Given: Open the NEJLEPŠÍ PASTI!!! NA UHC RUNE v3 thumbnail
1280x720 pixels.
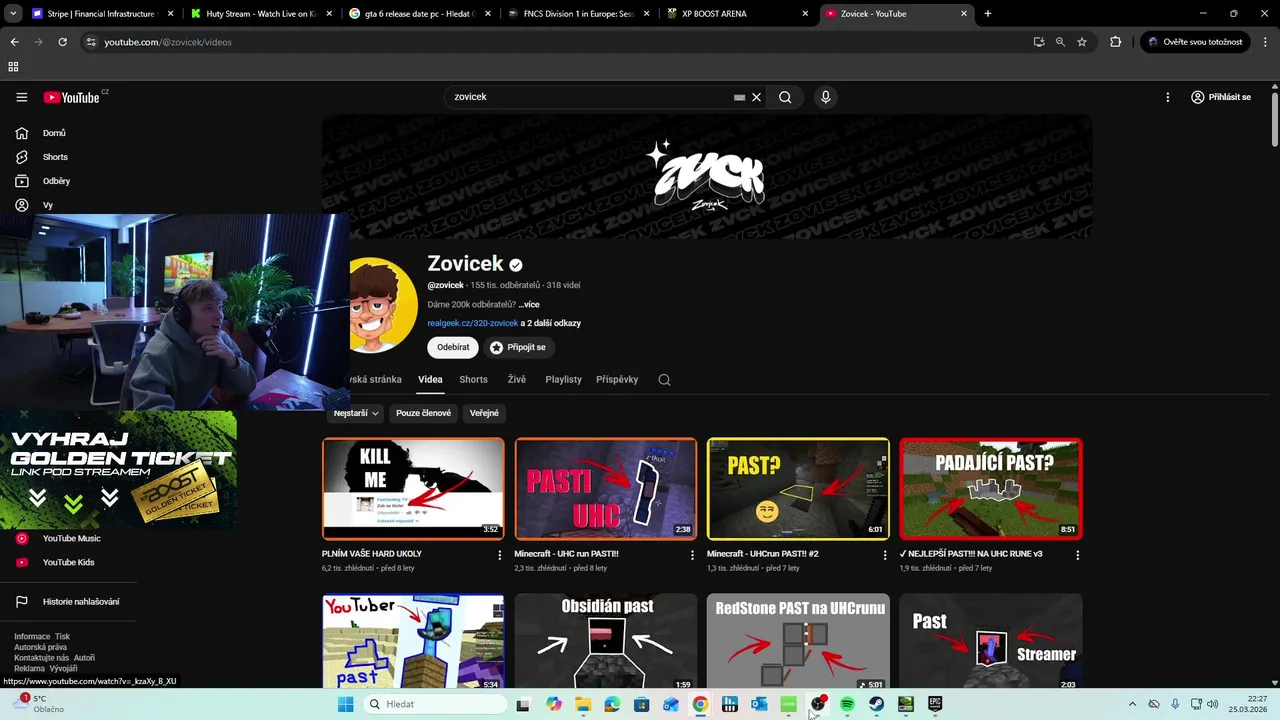Looking at the screenshot, I should 991,489.
